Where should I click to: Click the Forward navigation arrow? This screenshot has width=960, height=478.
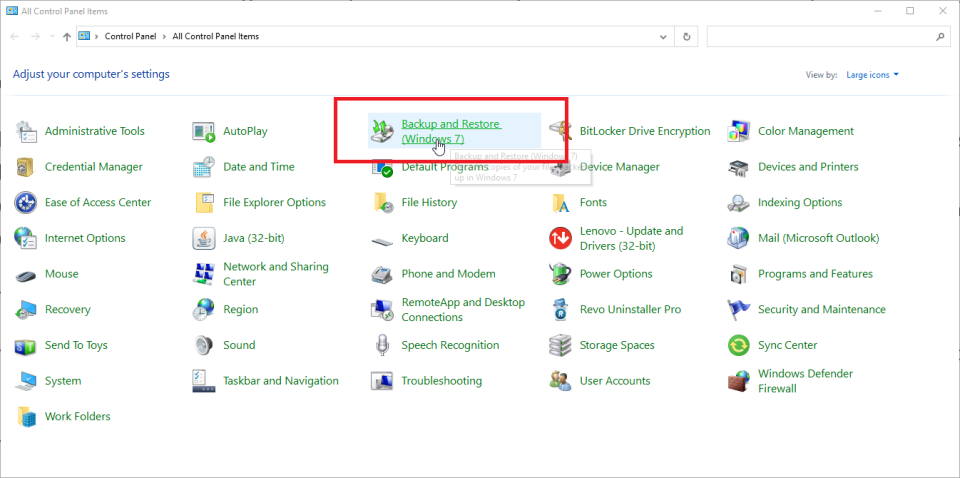tap(35, 37)
